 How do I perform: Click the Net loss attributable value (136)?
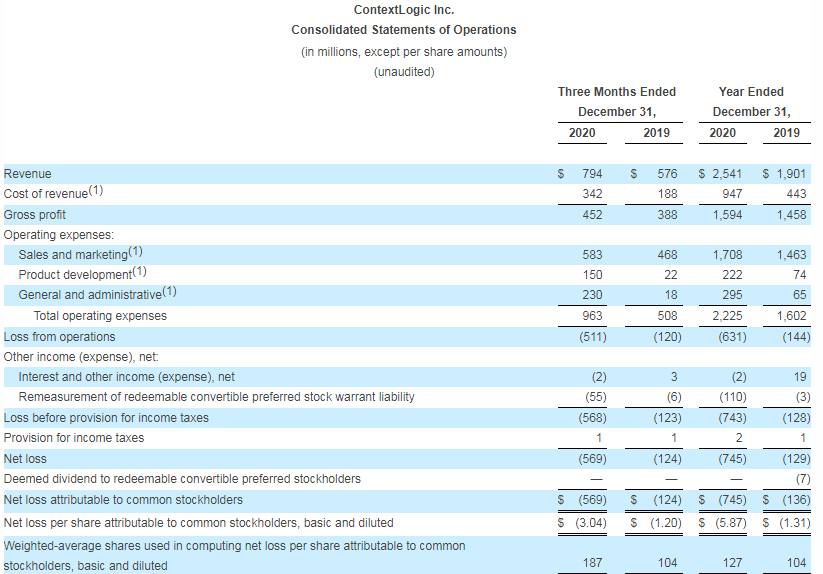click(796, 499)
